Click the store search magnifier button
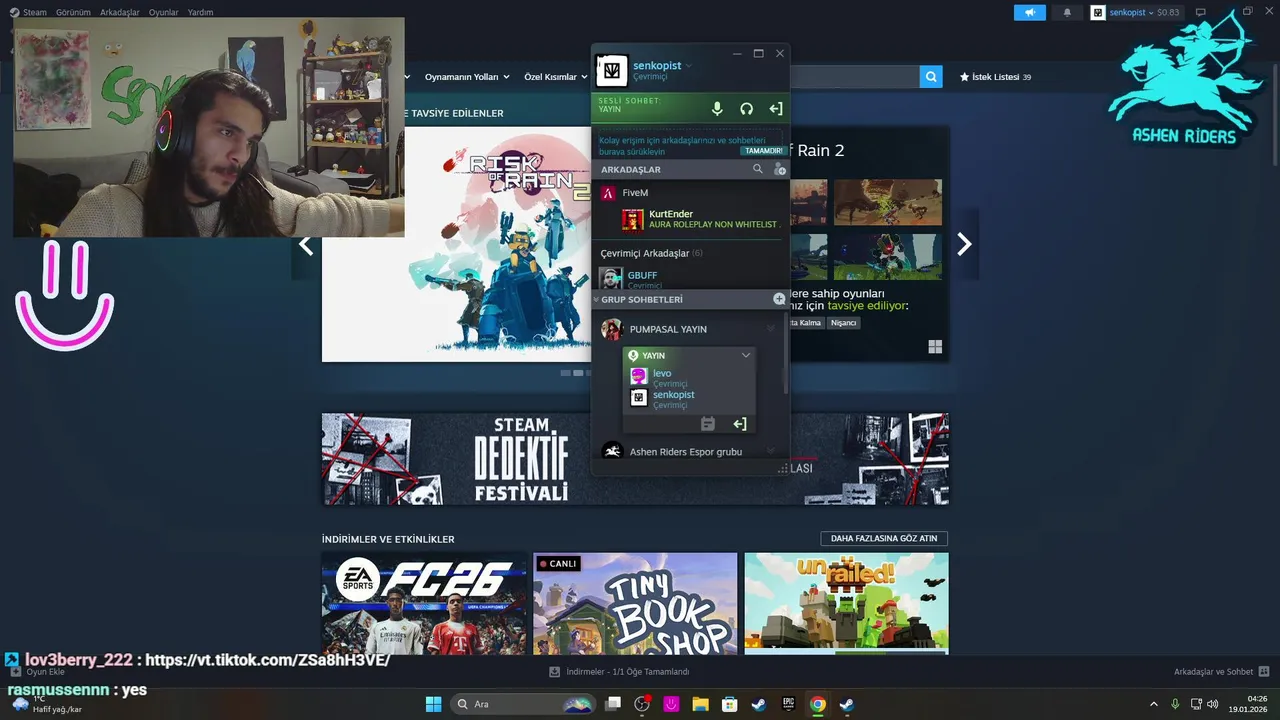The image size is (1280, 720). coord(931,77)
